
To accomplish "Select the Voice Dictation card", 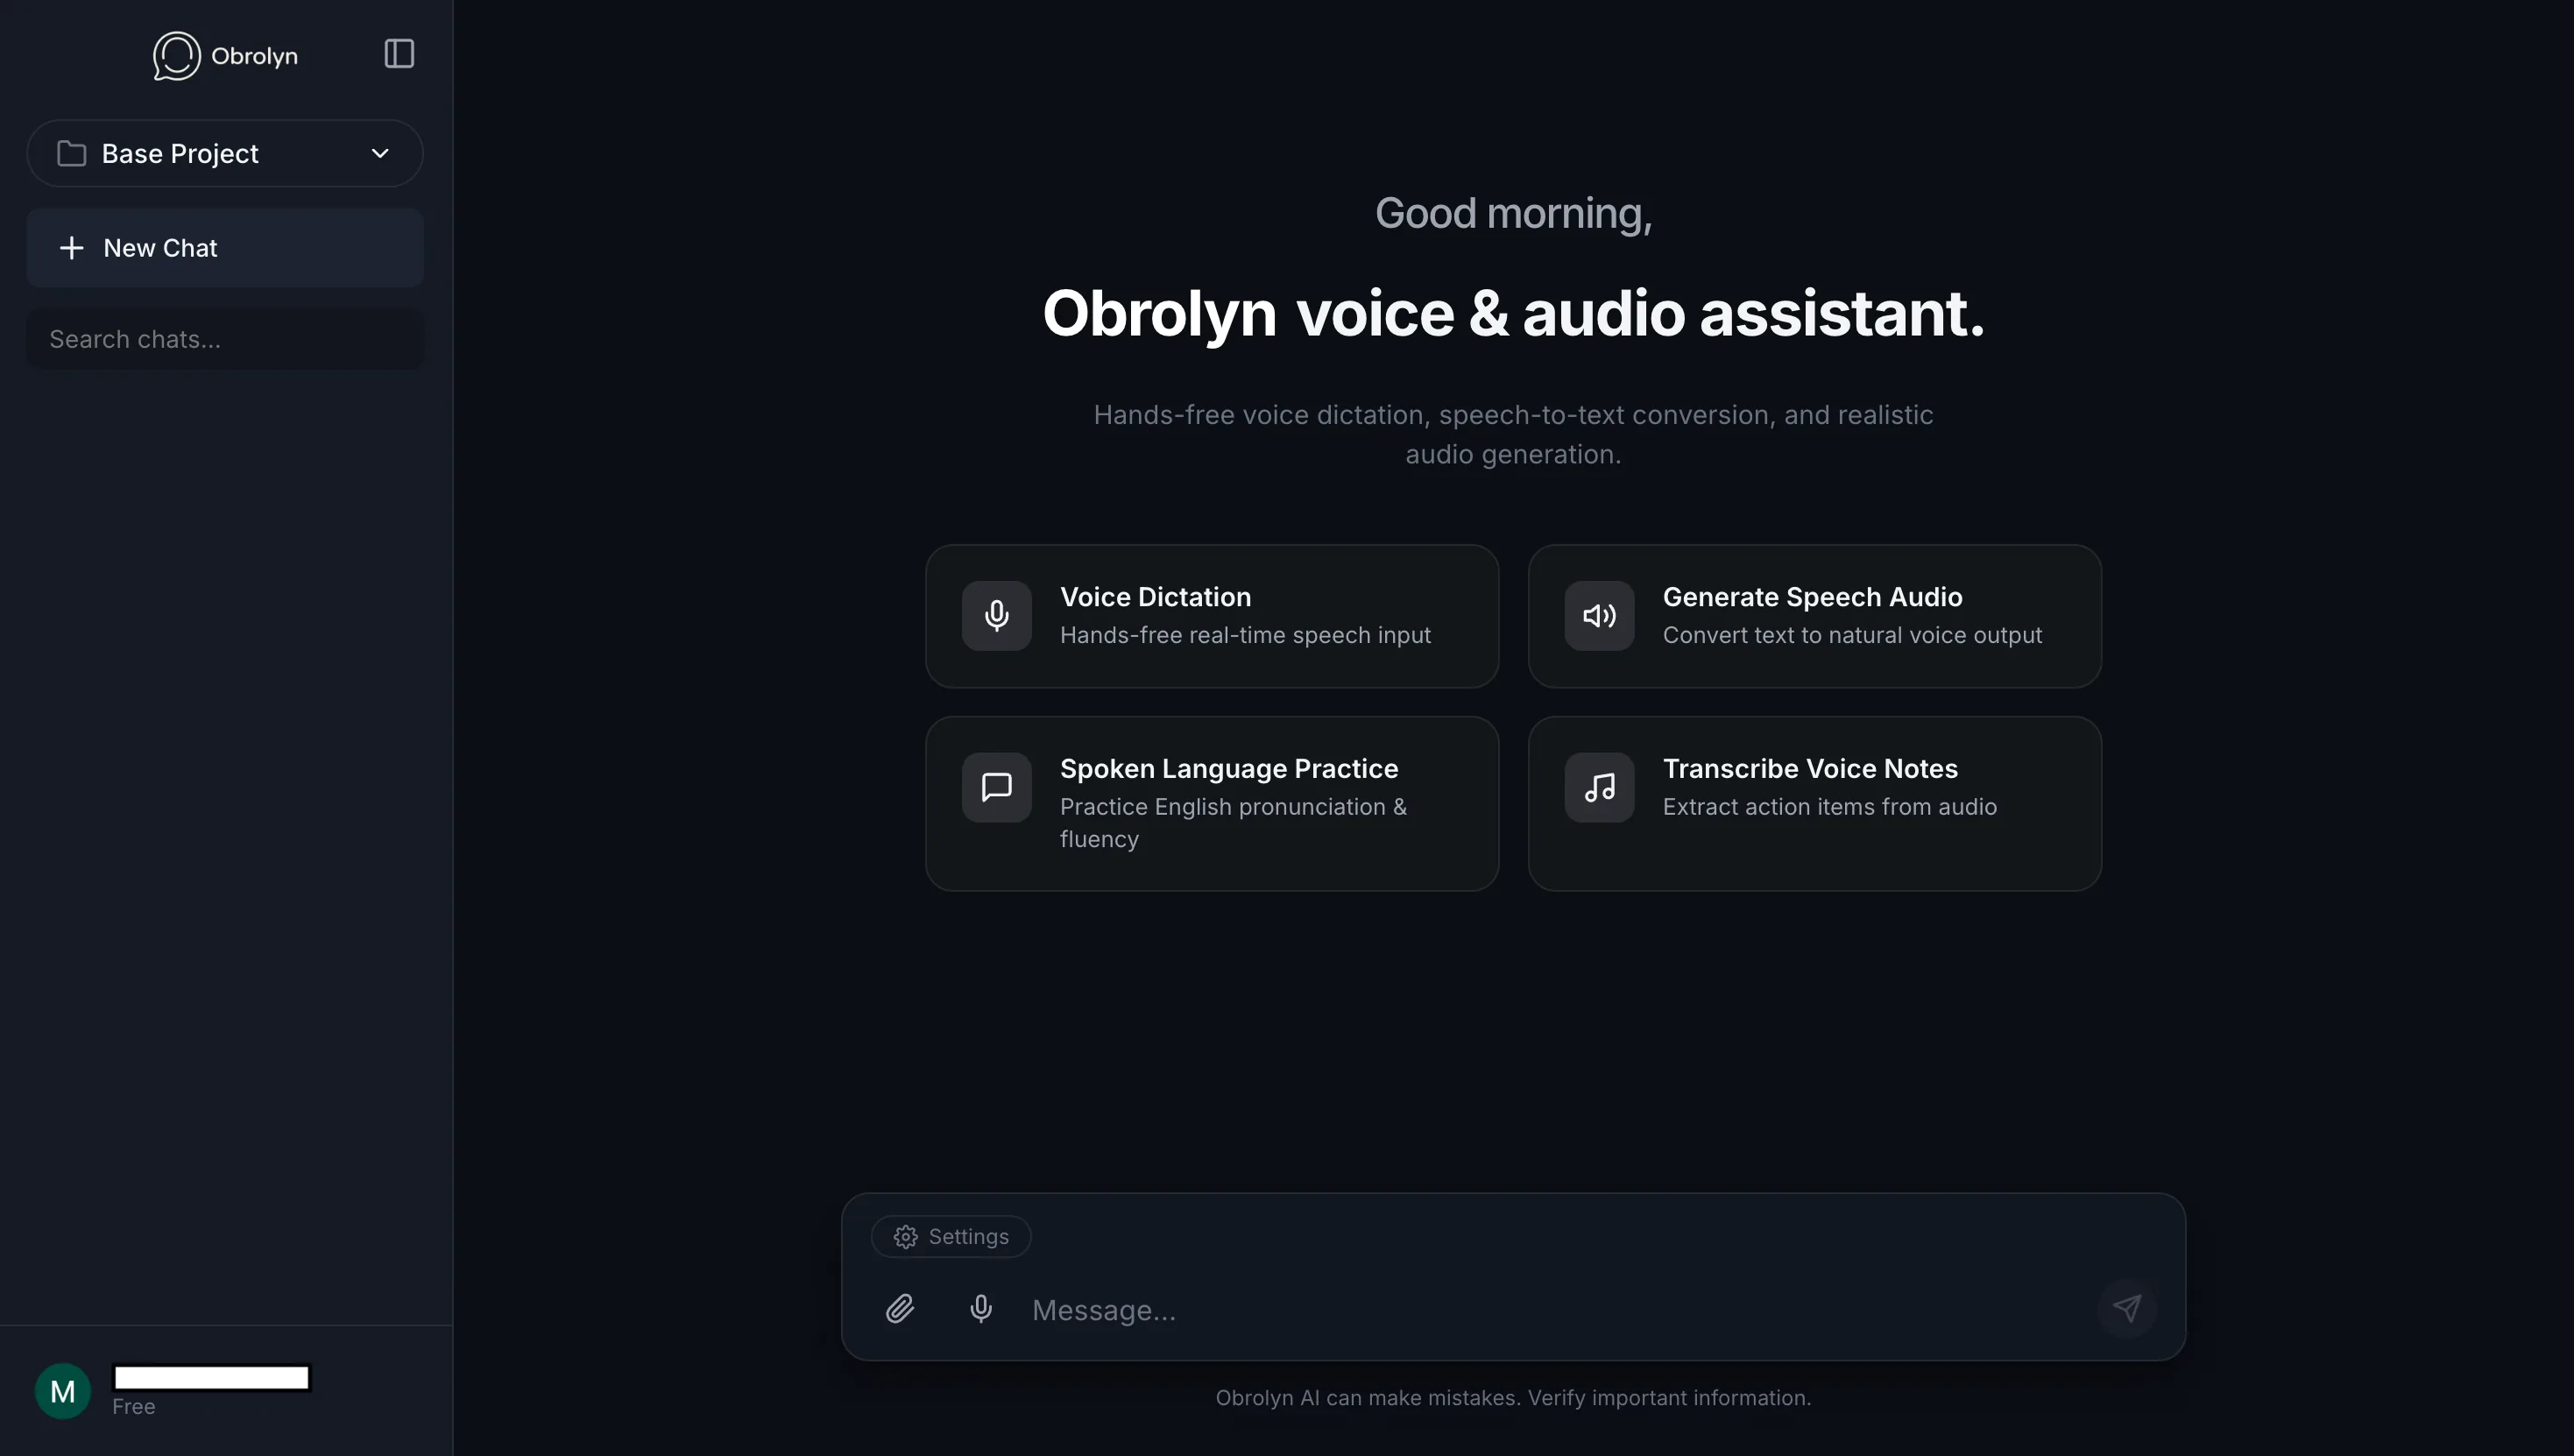I will coord(1212,616).
